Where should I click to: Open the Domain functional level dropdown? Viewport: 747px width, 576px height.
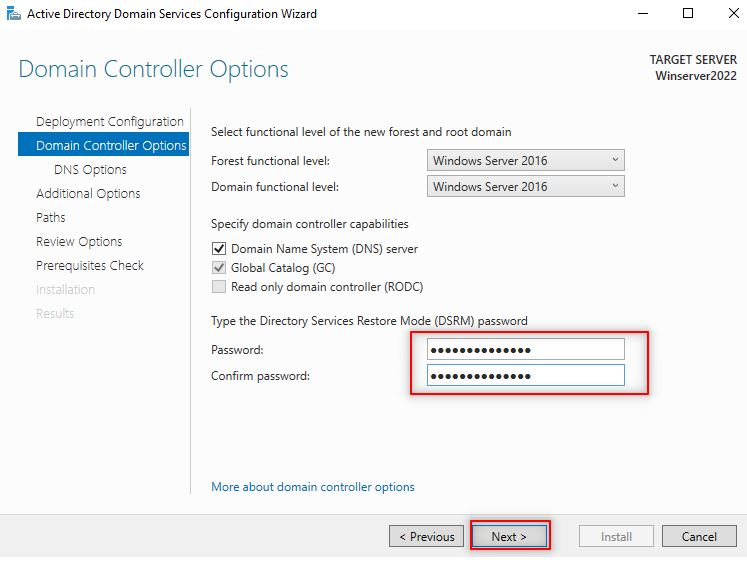pyautogui.click(x=525, y=187)
